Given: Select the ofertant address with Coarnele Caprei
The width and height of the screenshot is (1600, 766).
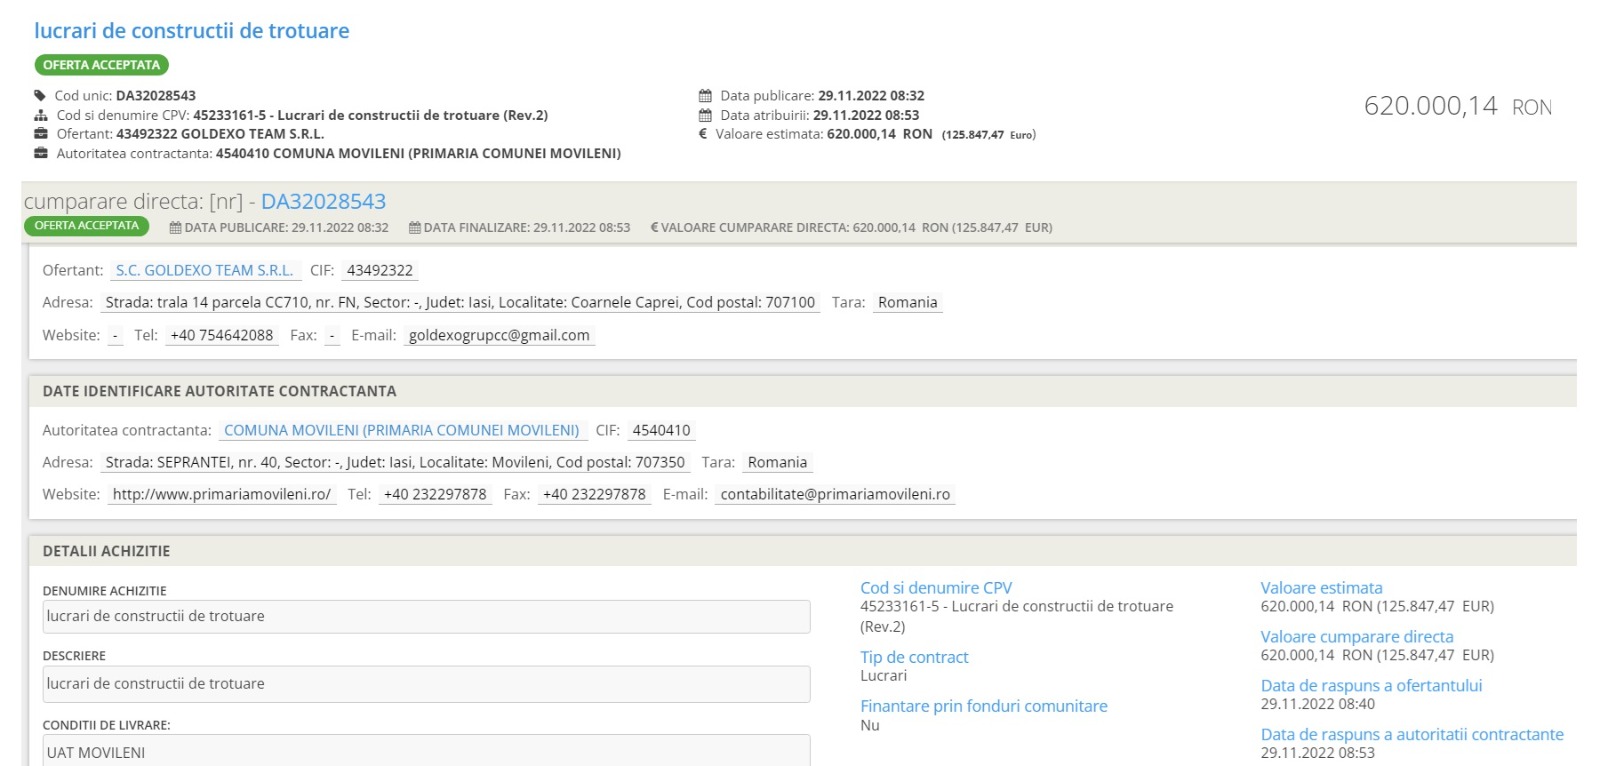Looking at the screenshot, I should pos(460,302).
